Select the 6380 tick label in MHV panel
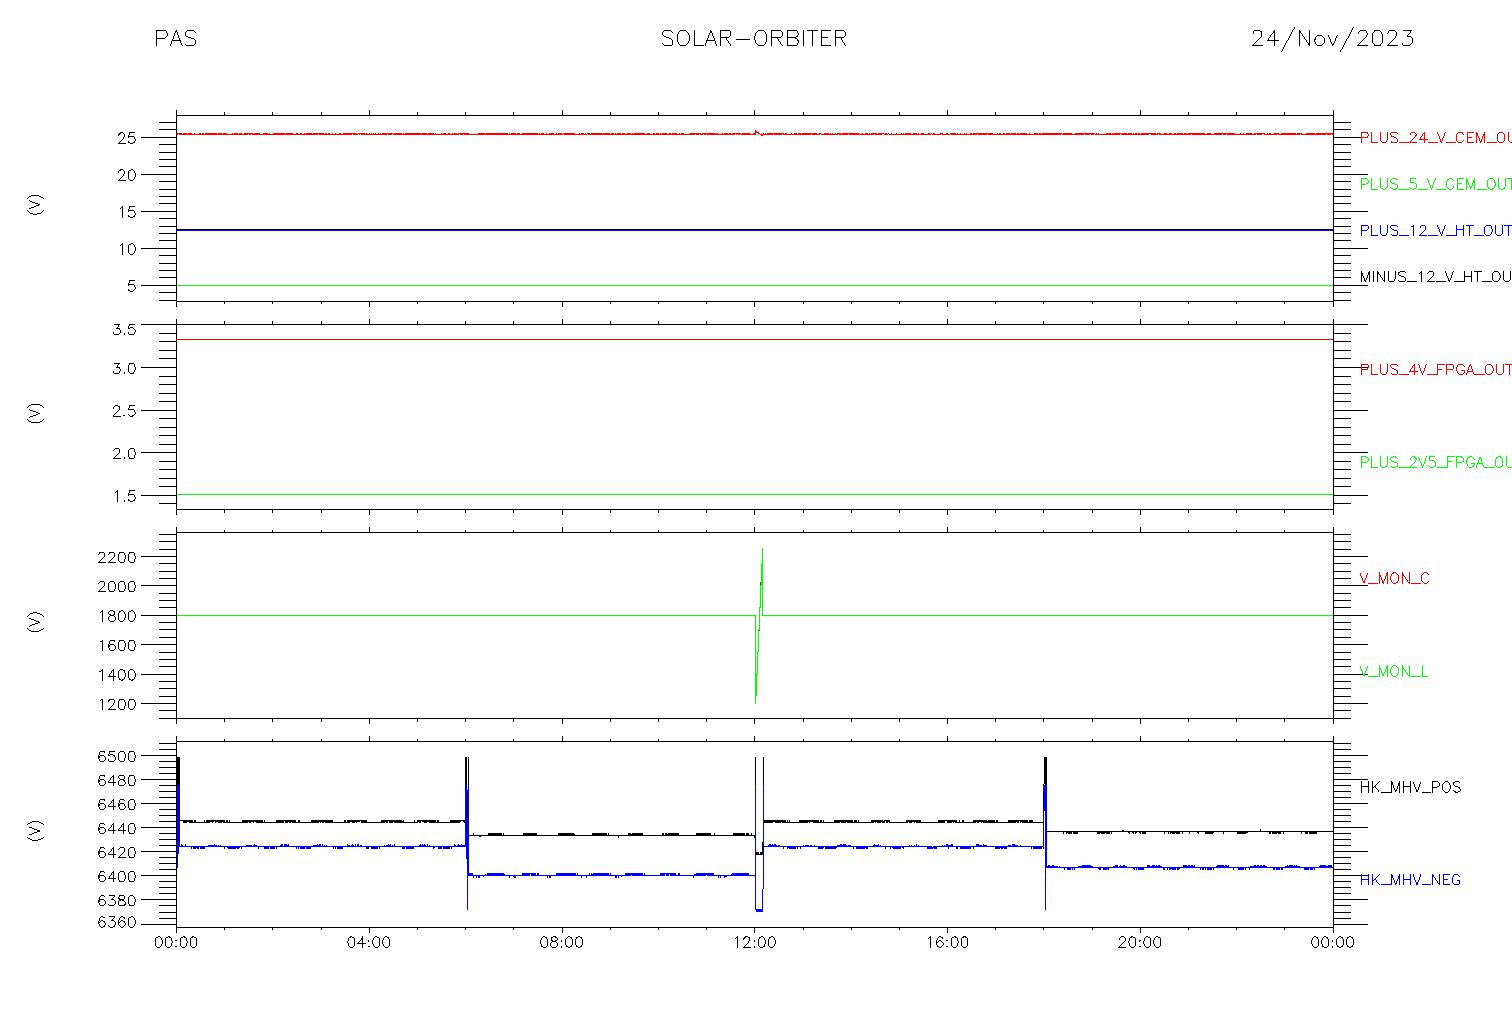The image size is (1512, 1020). coord(117,900)
